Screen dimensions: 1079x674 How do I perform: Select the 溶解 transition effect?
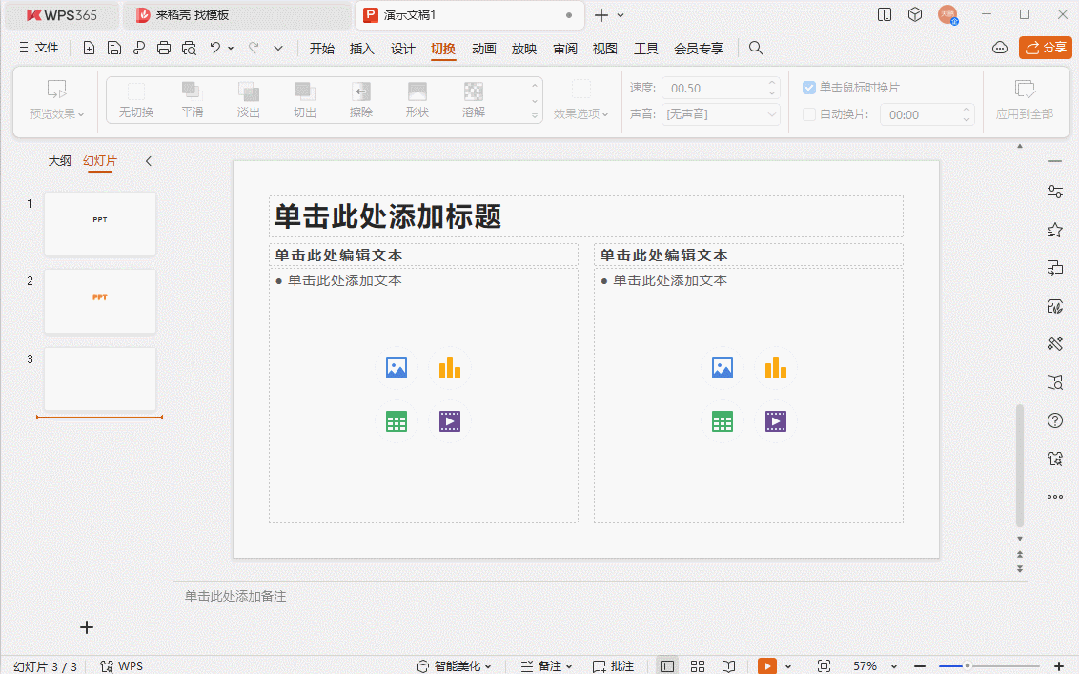click(473, 99)
